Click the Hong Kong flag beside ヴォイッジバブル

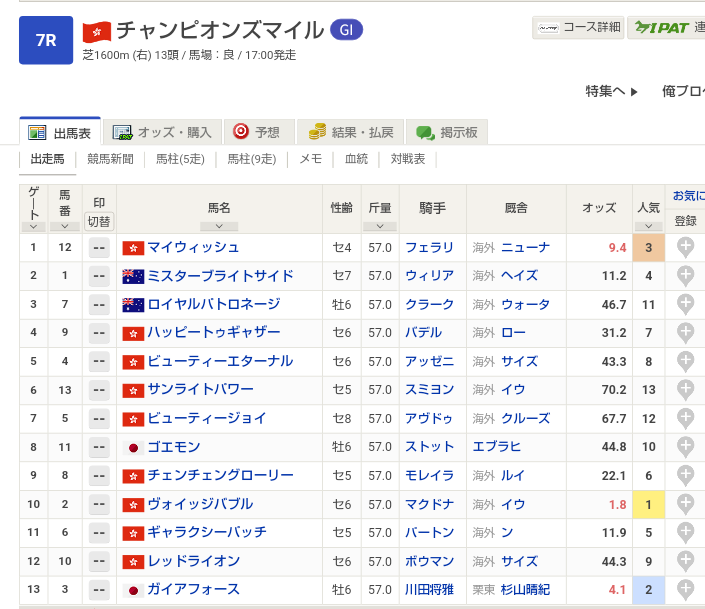pyautogui.click(x=133, y=505)
